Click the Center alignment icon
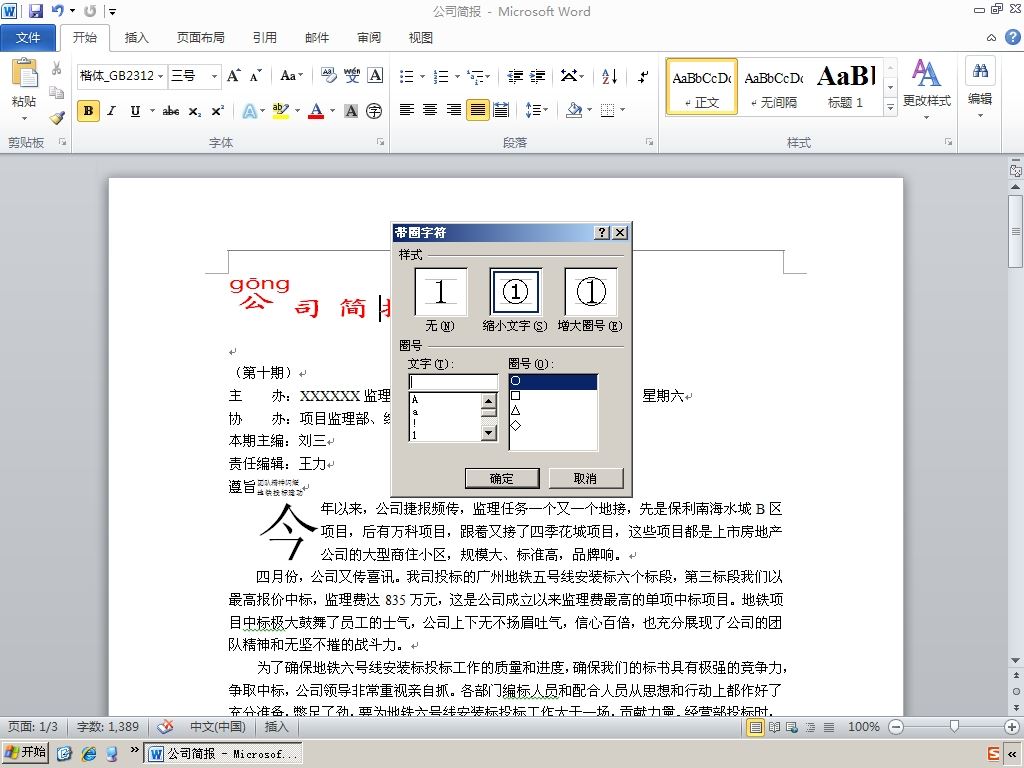The image size is (1024, 768). (430, 110)
